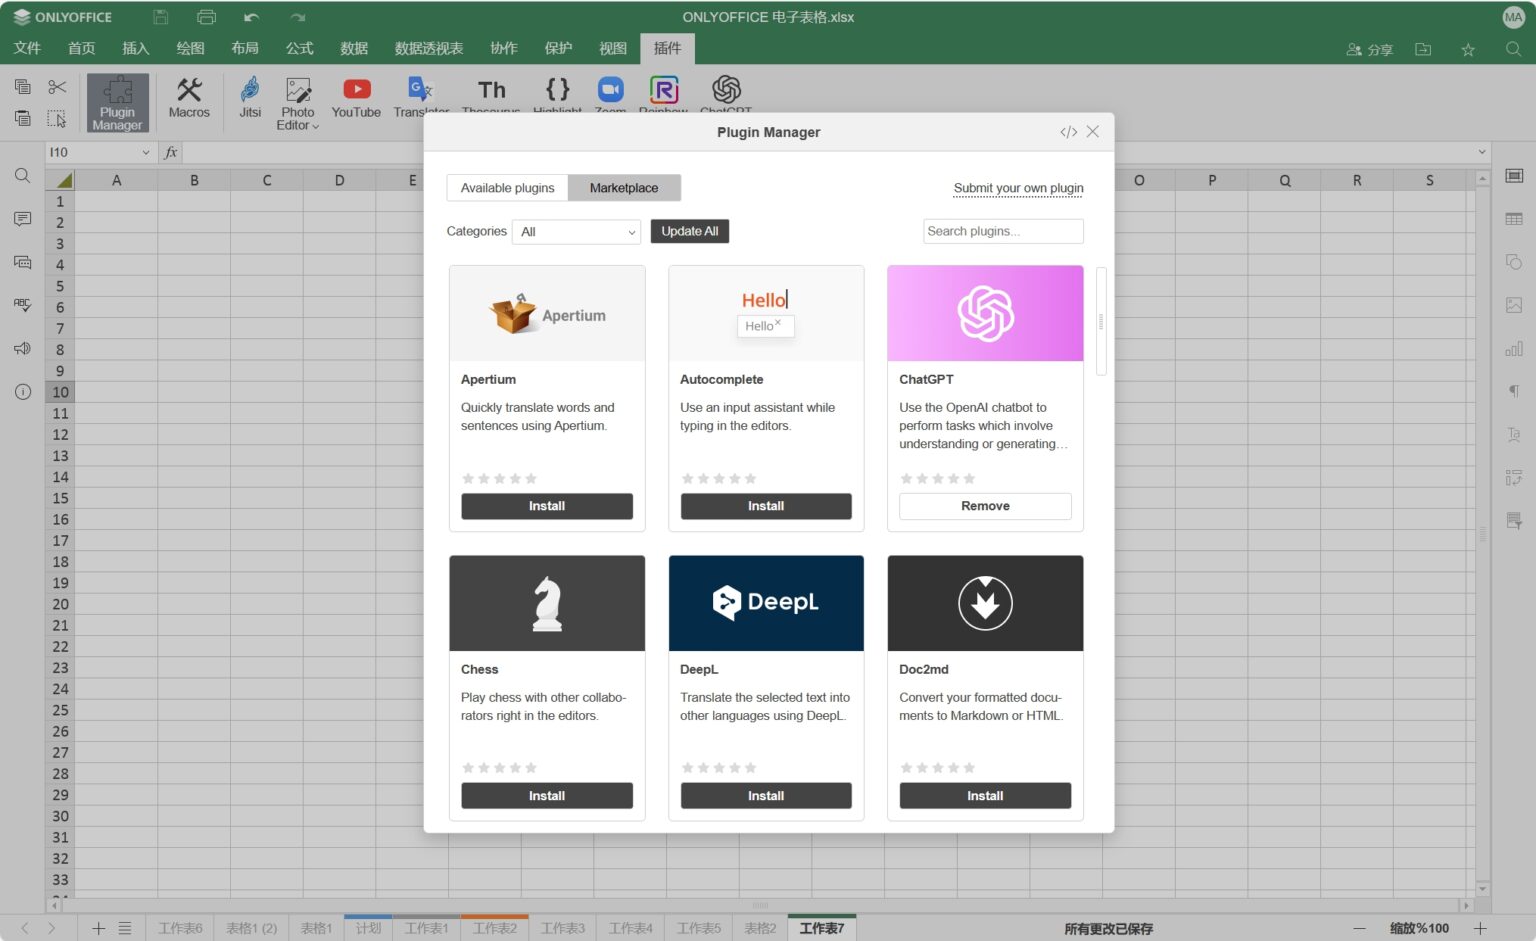Install the DeepL plugin

(x=766, y=796)
